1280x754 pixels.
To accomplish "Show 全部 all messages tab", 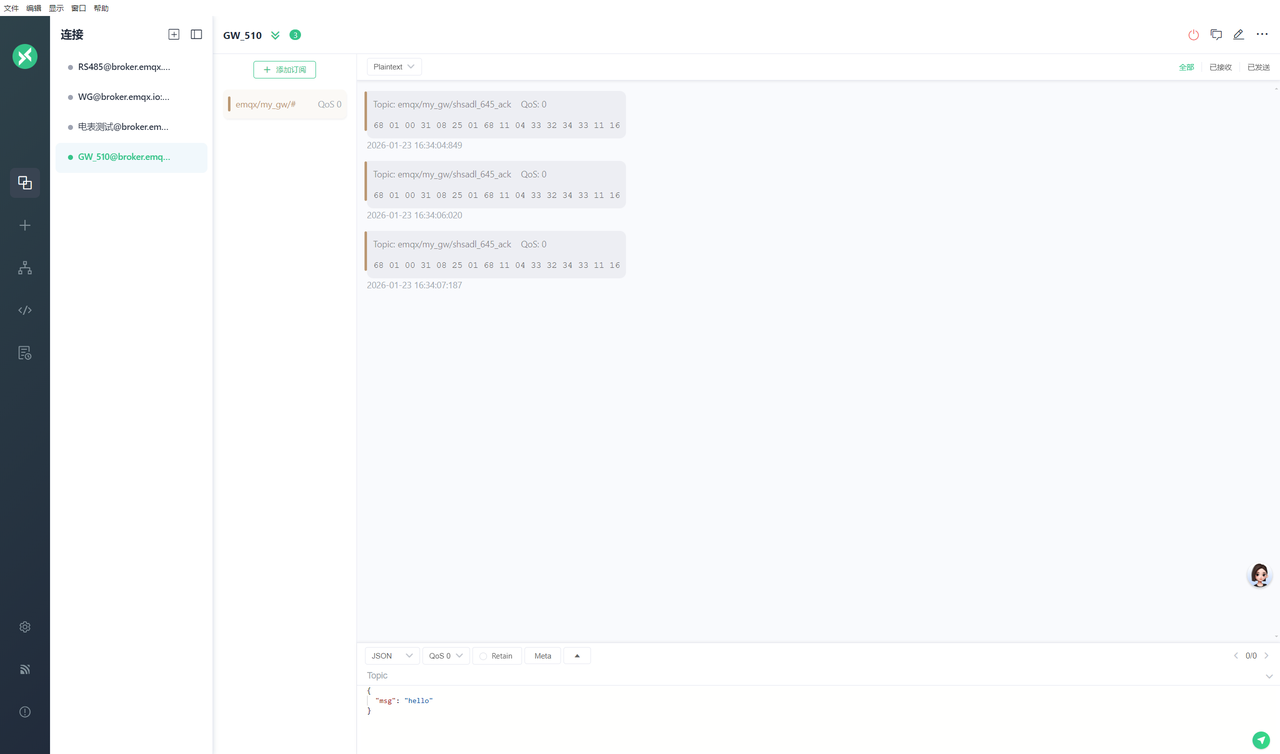I will click(x=1186, y=67).
